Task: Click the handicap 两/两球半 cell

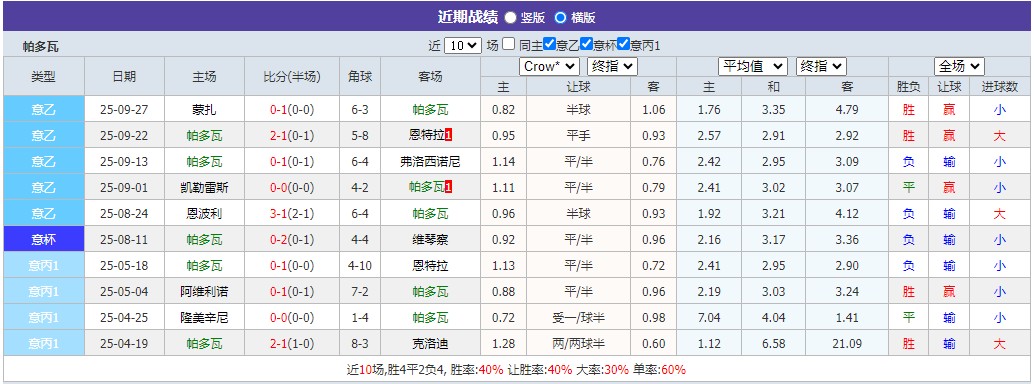Action: pyautogui.click(x=578, y=344)
